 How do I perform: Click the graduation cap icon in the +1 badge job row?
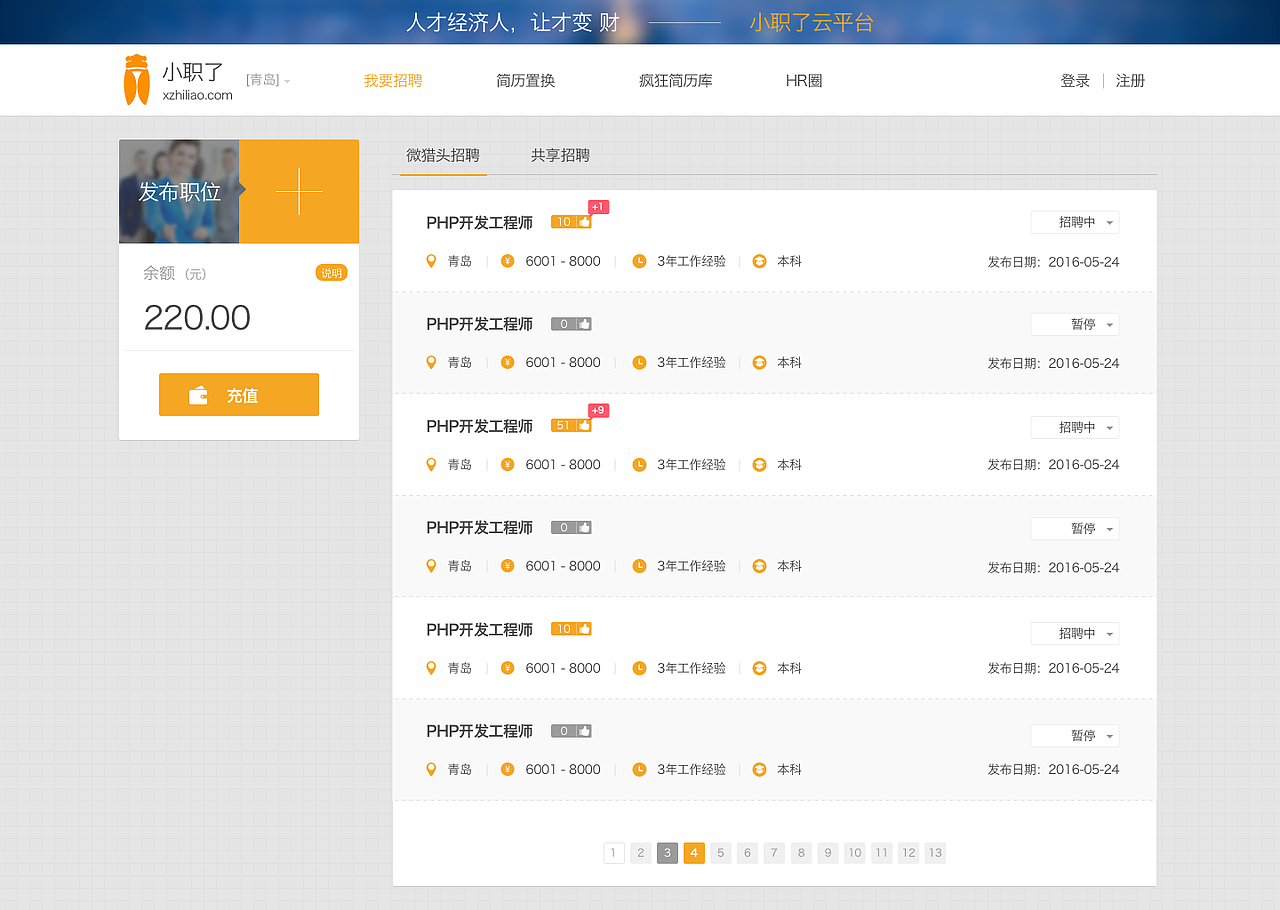click(x=760, y=261)
